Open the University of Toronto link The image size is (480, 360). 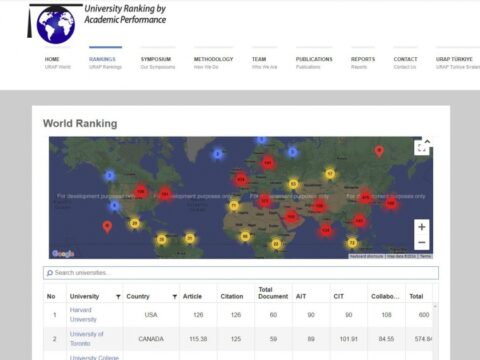click(x=86, y=339)
